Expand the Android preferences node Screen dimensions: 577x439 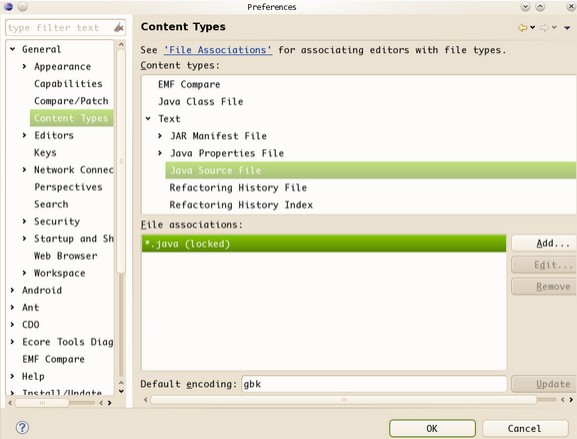[x=13, y=290]
